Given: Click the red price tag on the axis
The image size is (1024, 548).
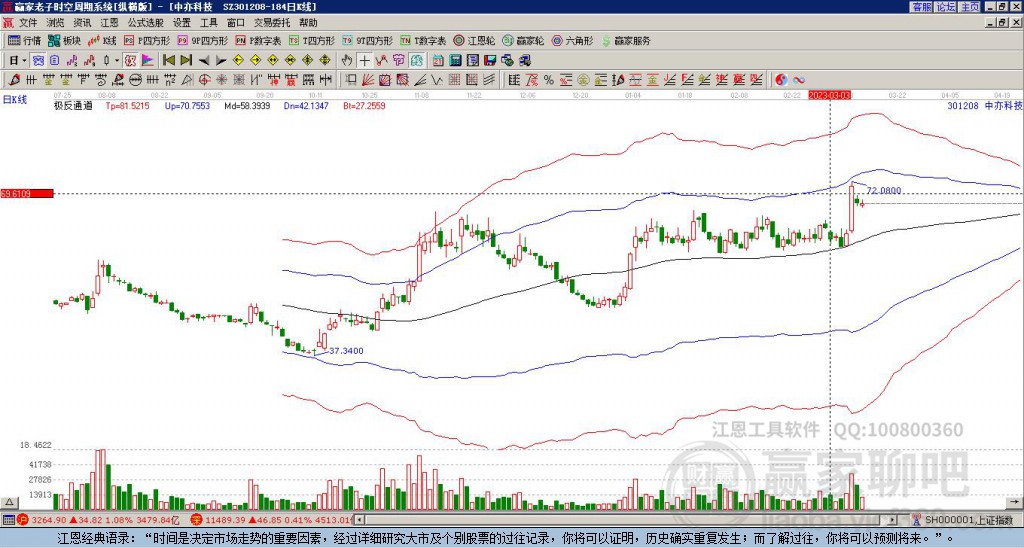Looking at the screenshot, I should click(x=27, y=194).
